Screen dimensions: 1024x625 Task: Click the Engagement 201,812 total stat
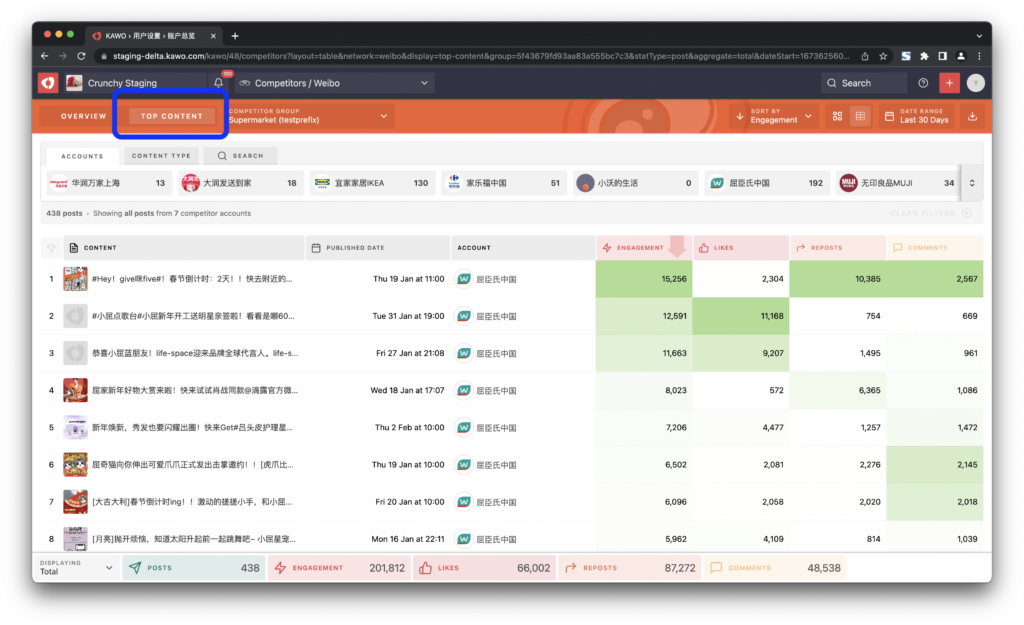point(340,568)
